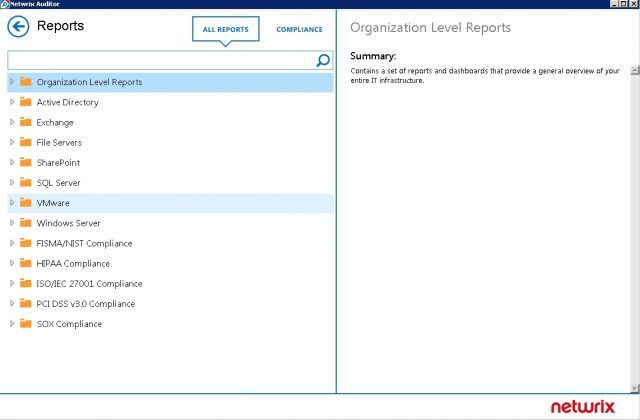Expand the SharePoint tree node

pyautogui.click(x=12, y=162)
